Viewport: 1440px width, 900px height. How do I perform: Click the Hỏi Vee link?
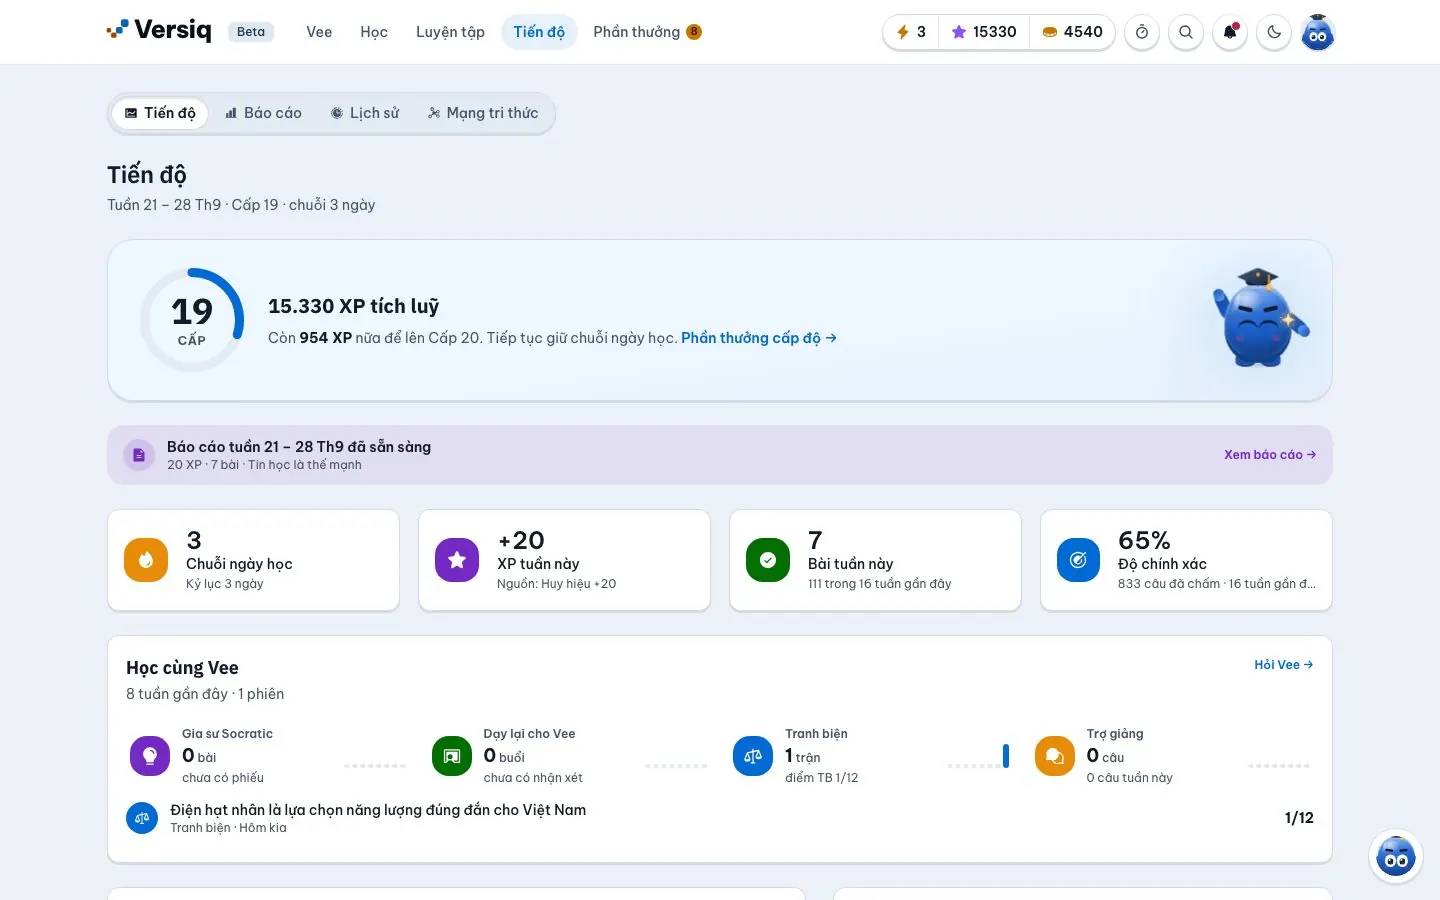(1284, 665)
